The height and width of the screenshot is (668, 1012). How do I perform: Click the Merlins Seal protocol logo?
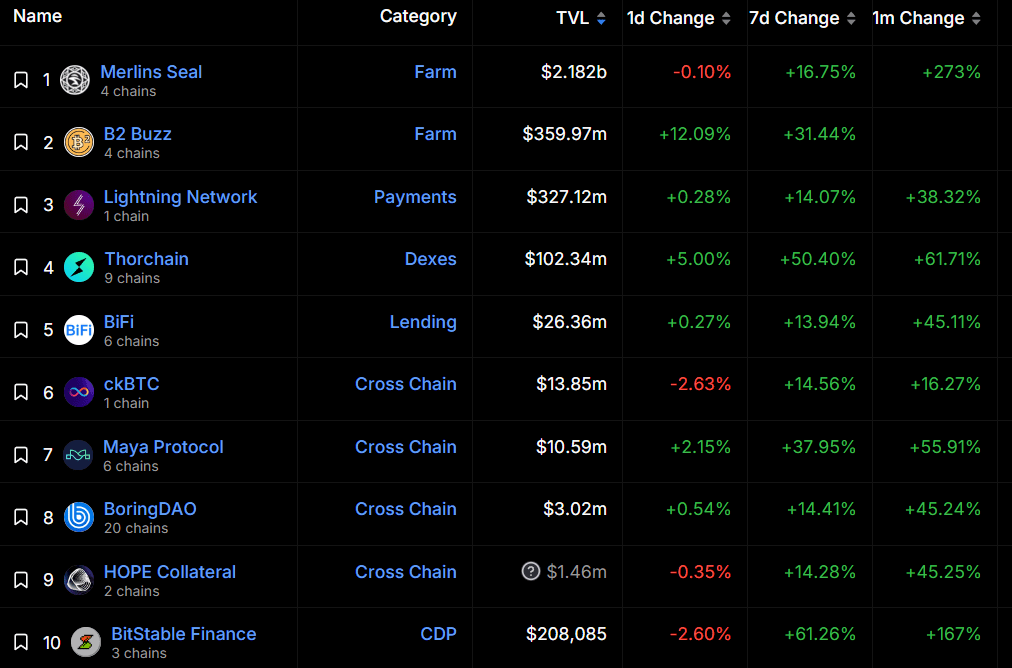pos(75,80)
